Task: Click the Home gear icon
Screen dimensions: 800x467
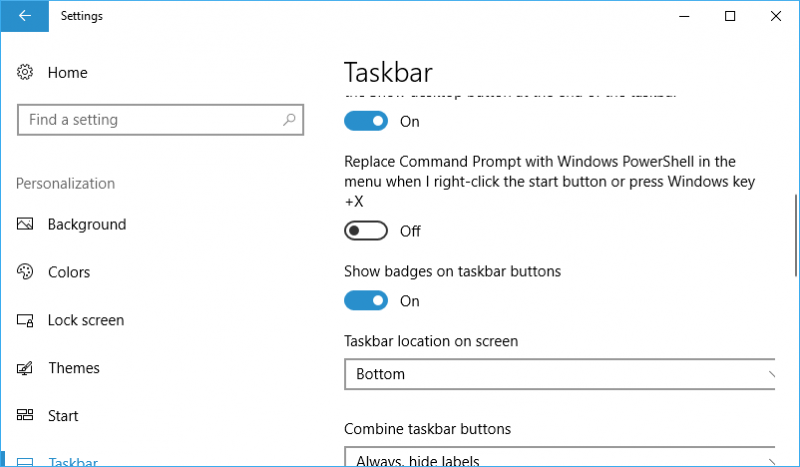Action: (x=24, y=72)
